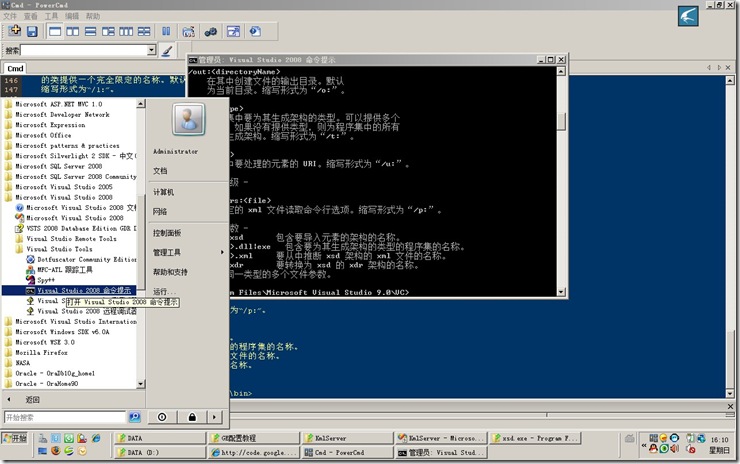Select the two-column layout icon
Image resolution: width=740 pixels, height=464 pixels.
click(73, 32)
